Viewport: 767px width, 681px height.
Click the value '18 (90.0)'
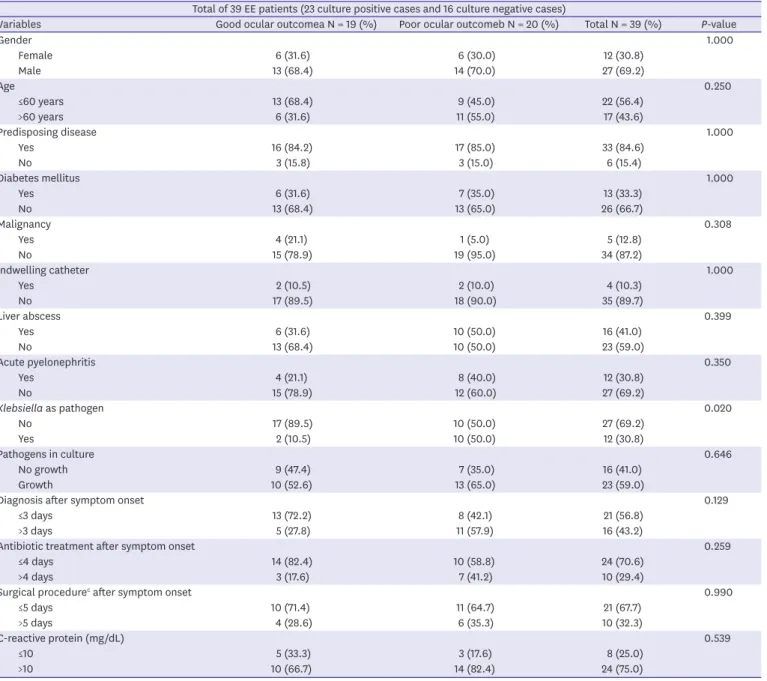[x=475, y=300]
